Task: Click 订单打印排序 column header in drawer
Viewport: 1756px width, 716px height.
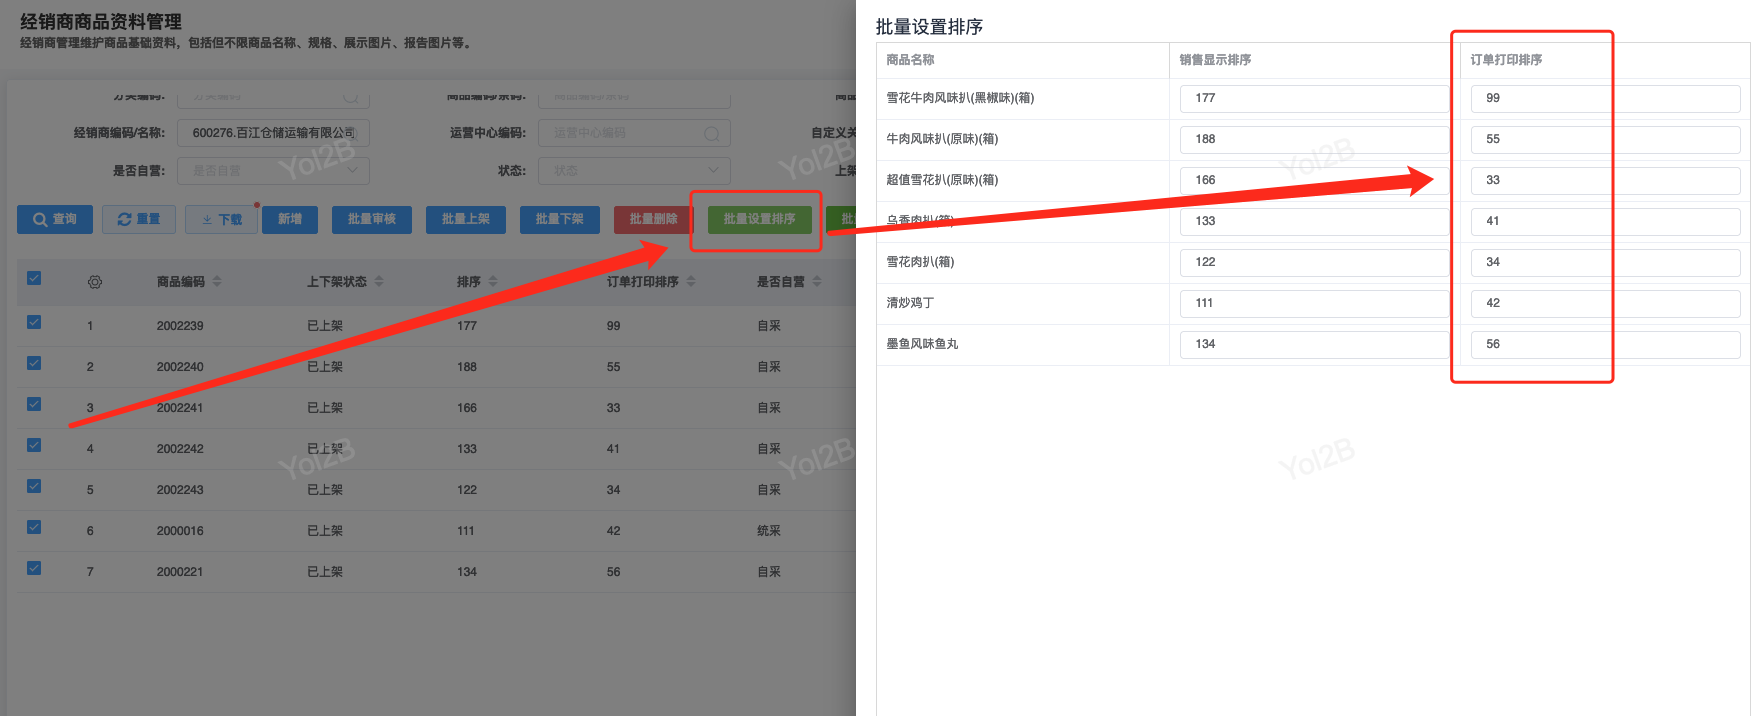Action: pyautogui.click(x=1506, y=60)
